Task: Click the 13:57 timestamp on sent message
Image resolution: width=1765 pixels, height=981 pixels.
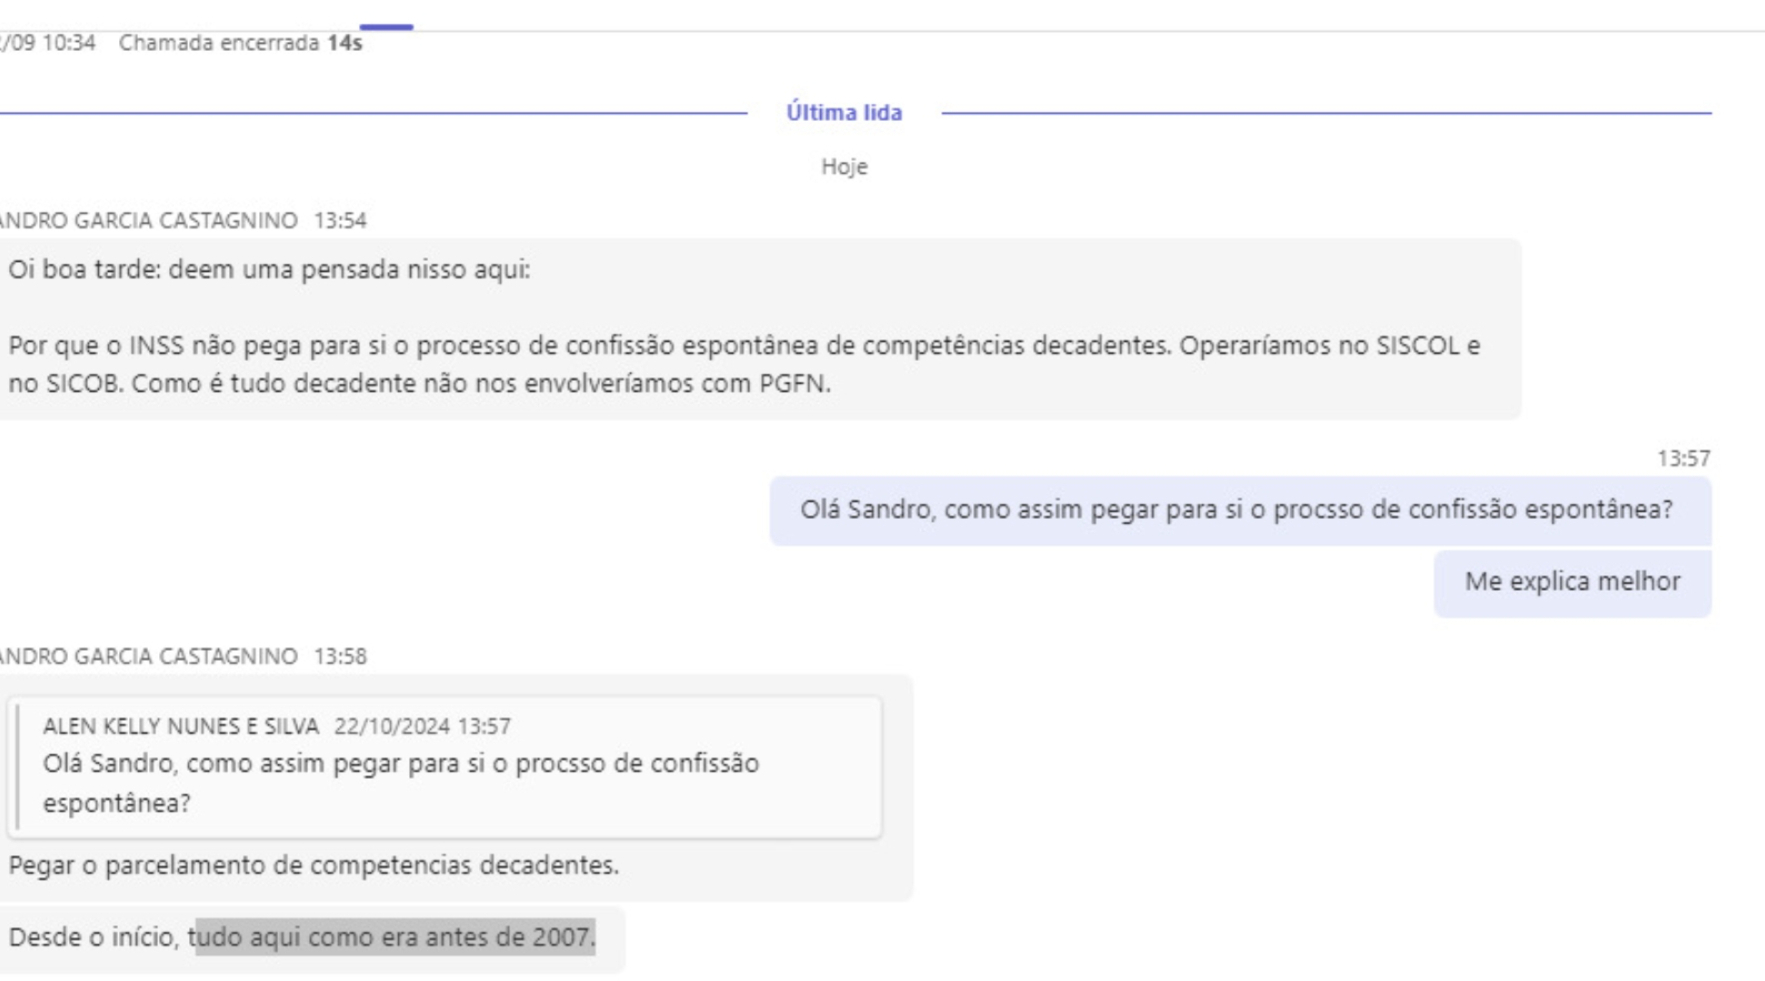Action: (x=1683, y=459)
